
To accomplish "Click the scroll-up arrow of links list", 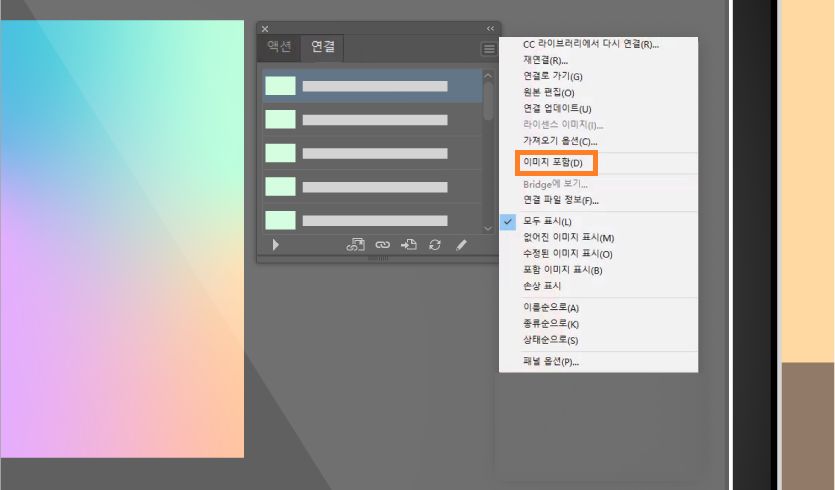I will point(488,76).
